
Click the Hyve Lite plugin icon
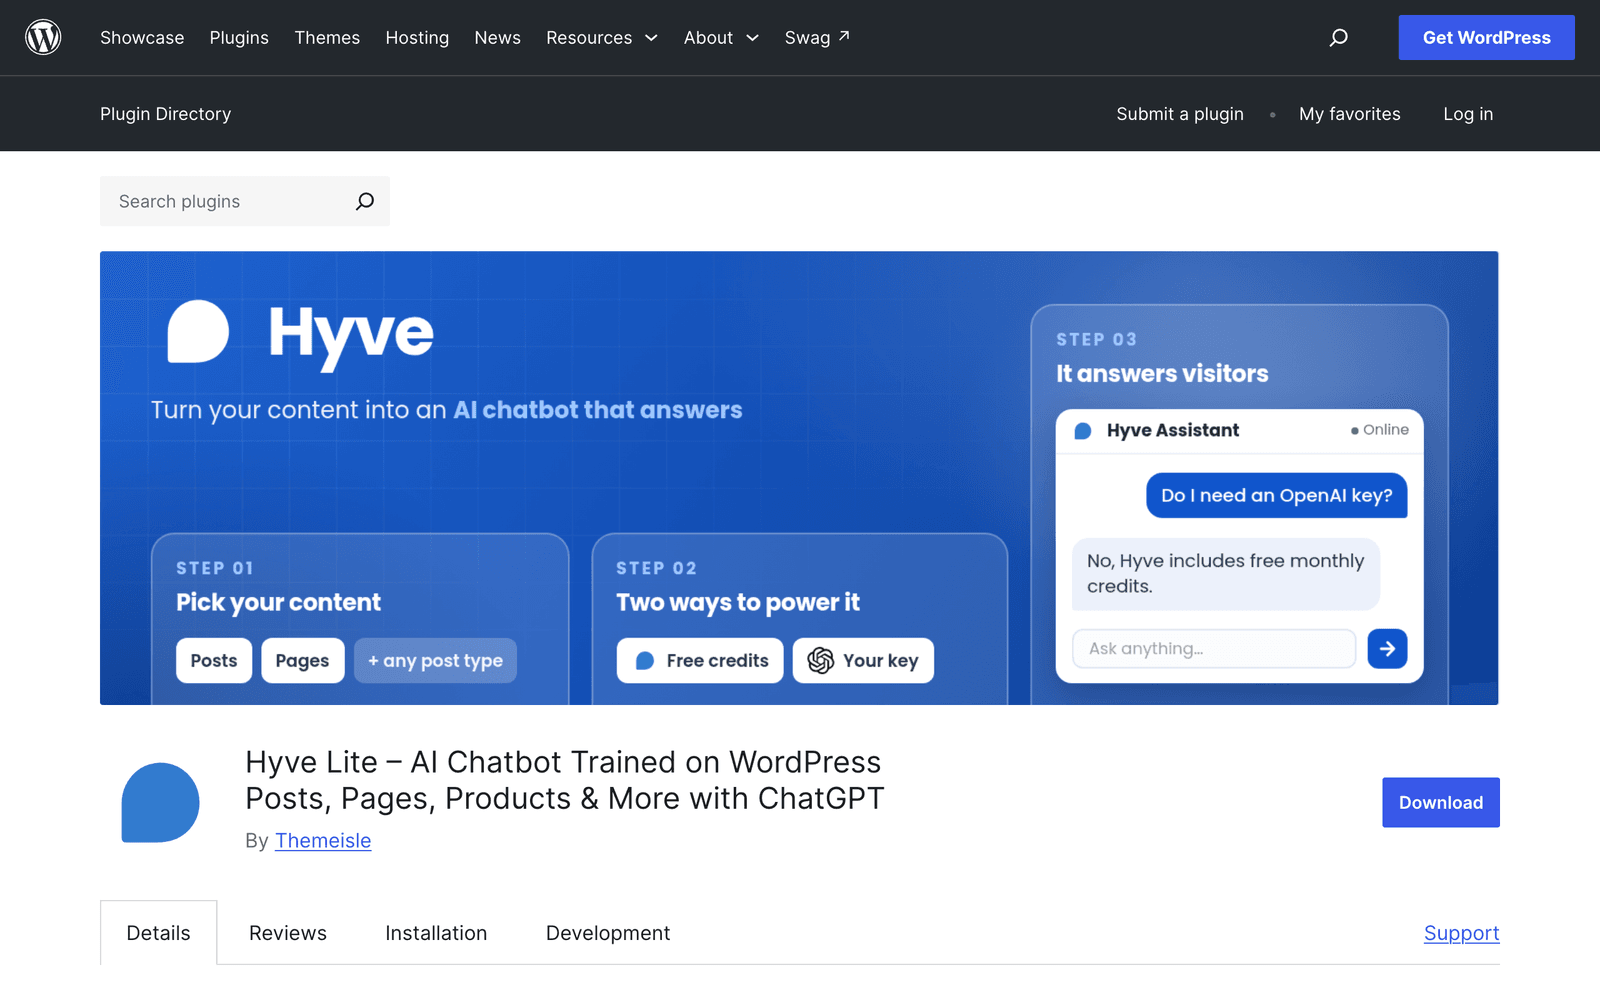[160, 802]
